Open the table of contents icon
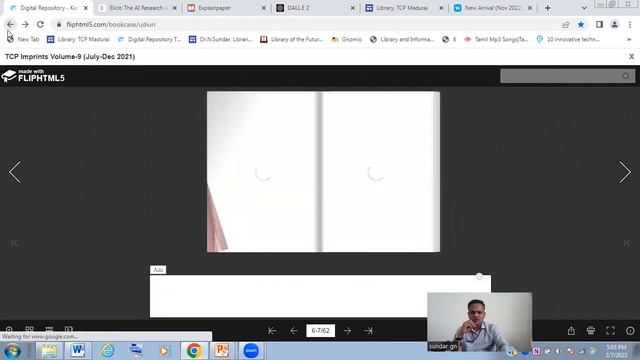Viewport: 640px width, 360px height. pyautogui.click(x=49, y=329)
